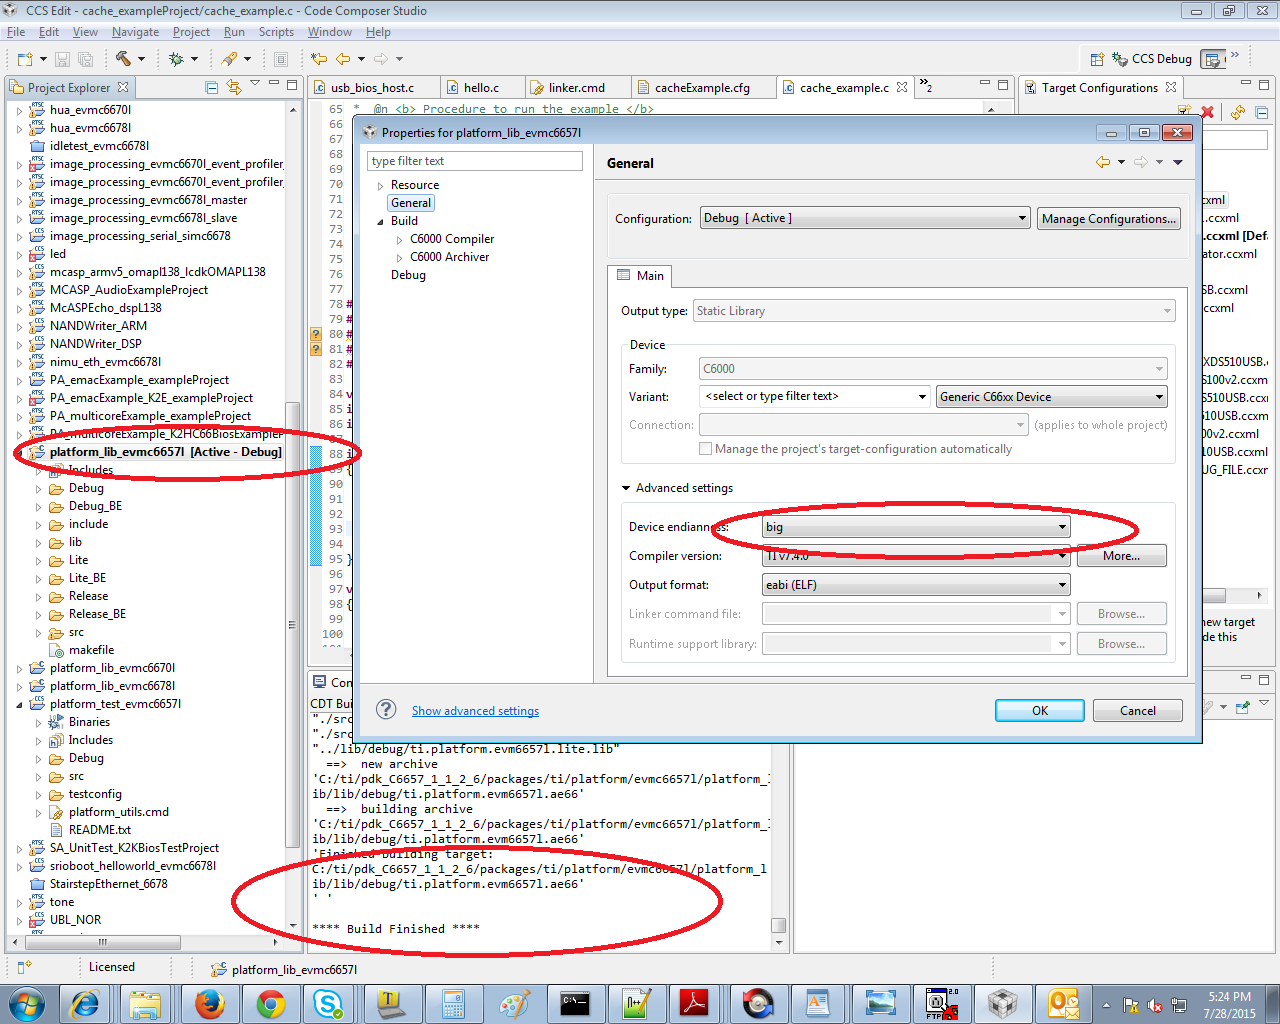This screenshot has height=1024, width=1280.
Task: Click the red delete icon in Target Configurations
Action: 1207,112
